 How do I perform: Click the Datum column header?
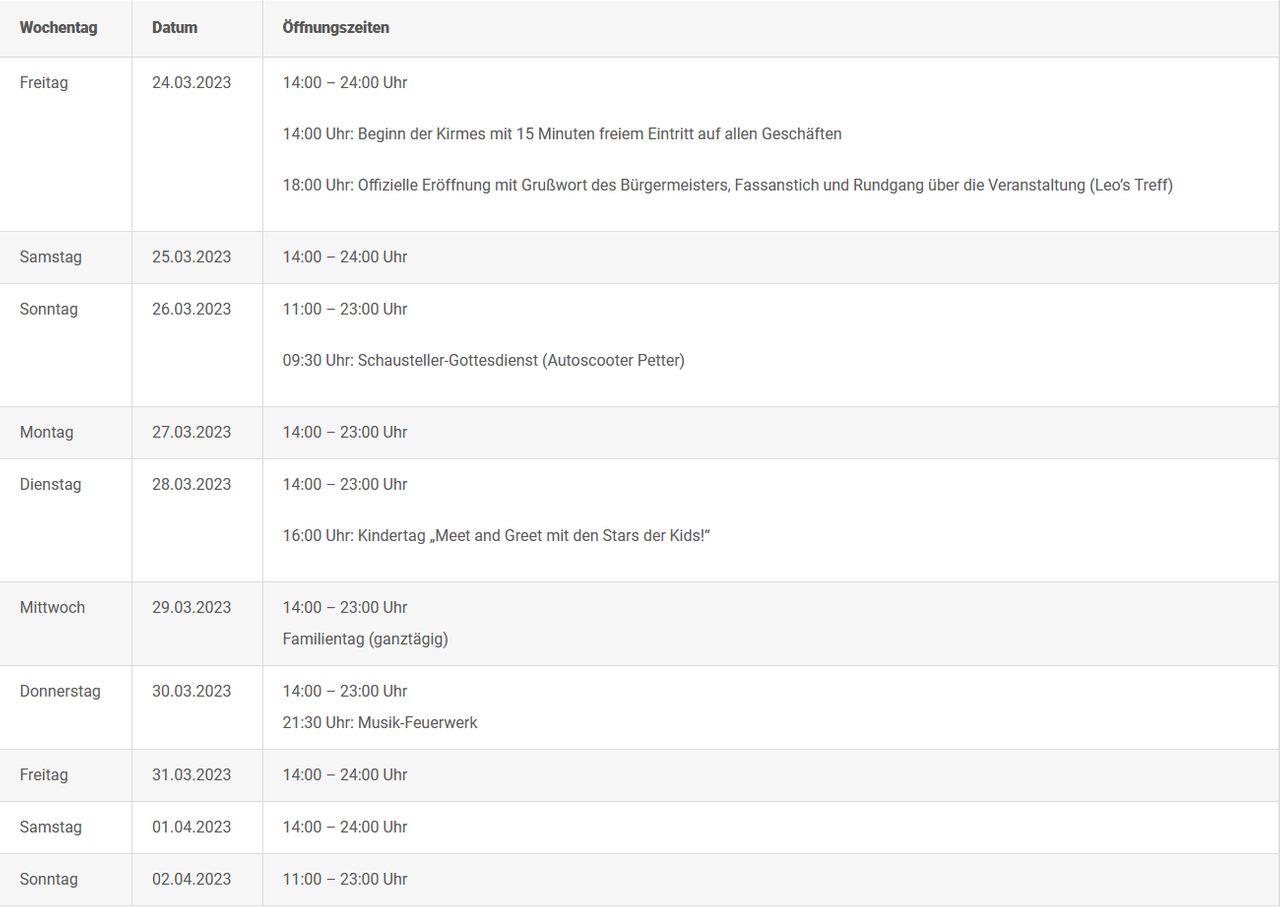(174, 28)
